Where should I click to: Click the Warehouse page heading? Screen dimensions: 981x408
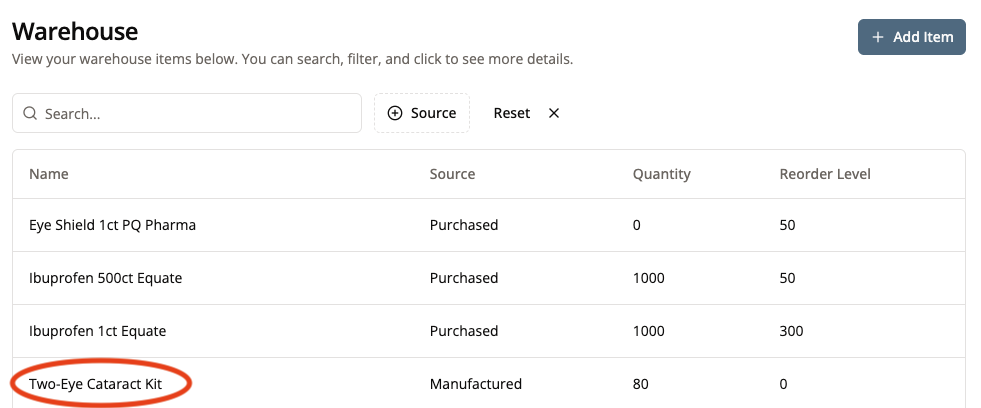coord(75,32)
